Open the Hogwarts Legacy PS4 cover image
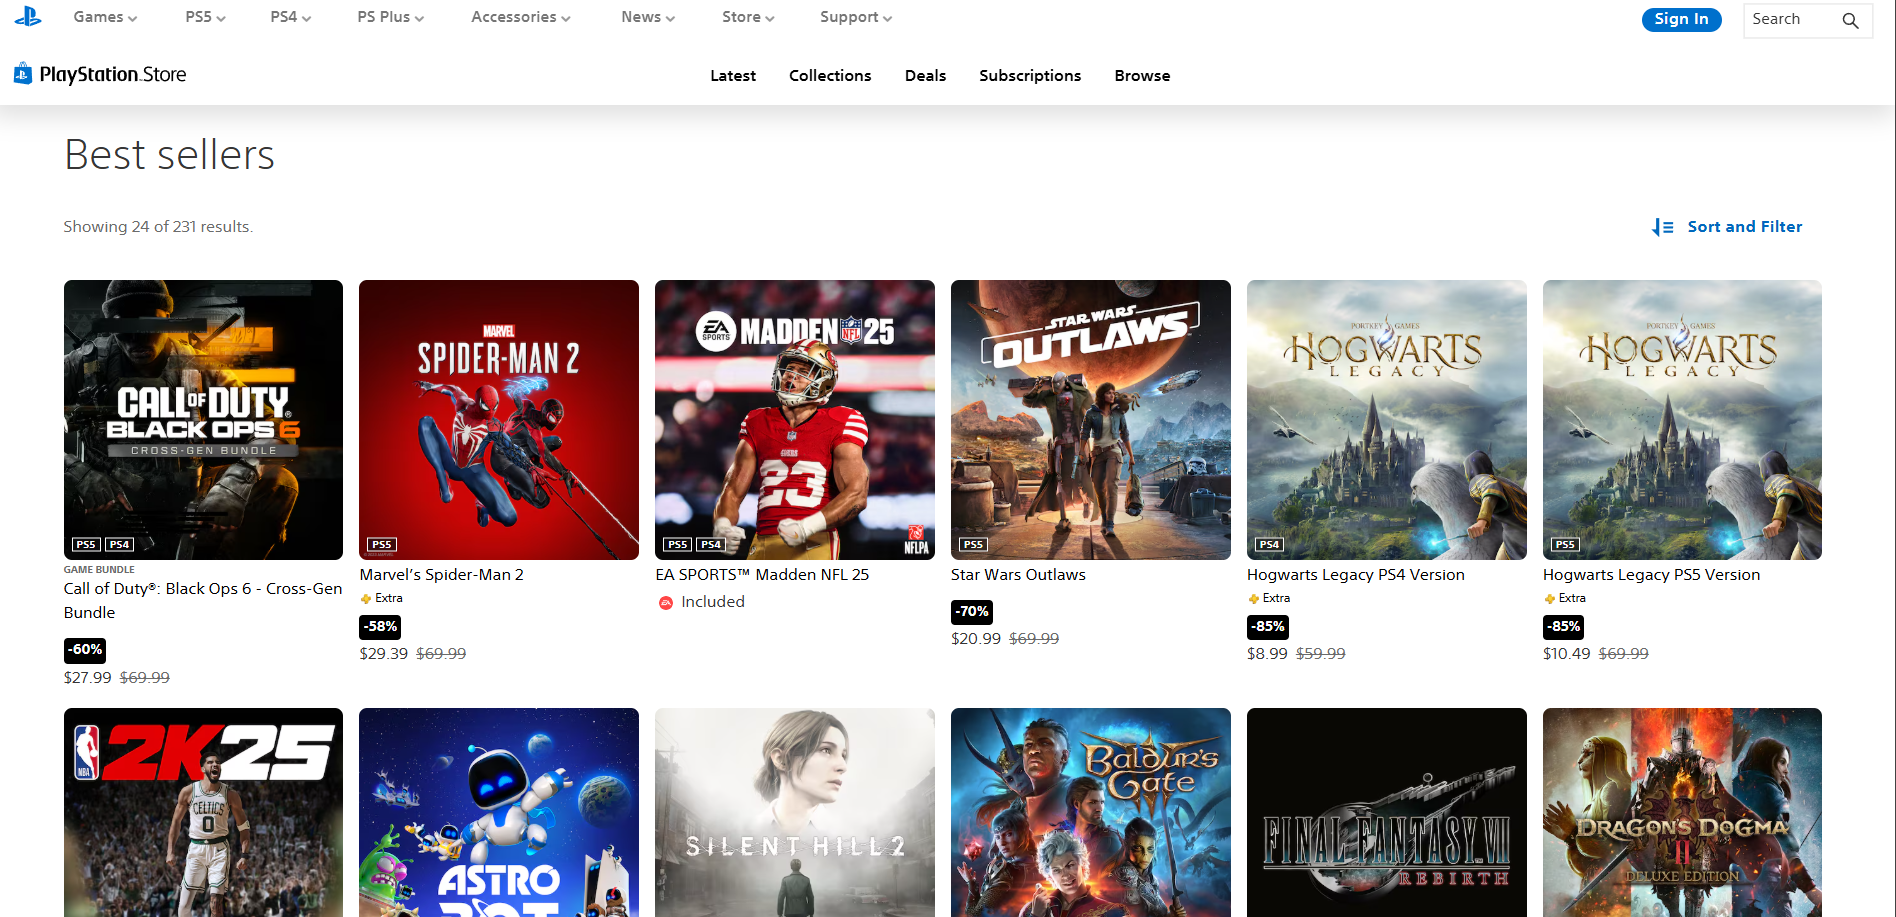Viewport: 1896px width, 917px height. 1387,420
